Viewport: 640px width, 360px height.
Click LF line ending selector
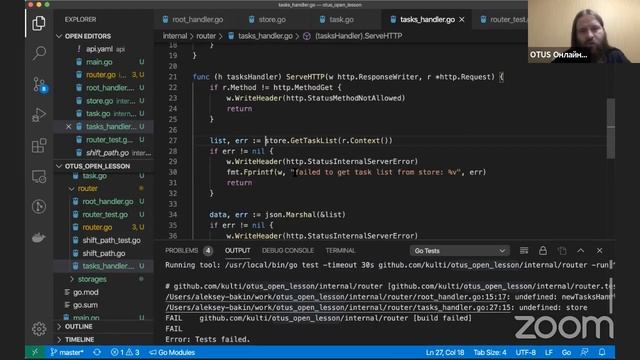point(549,352)
